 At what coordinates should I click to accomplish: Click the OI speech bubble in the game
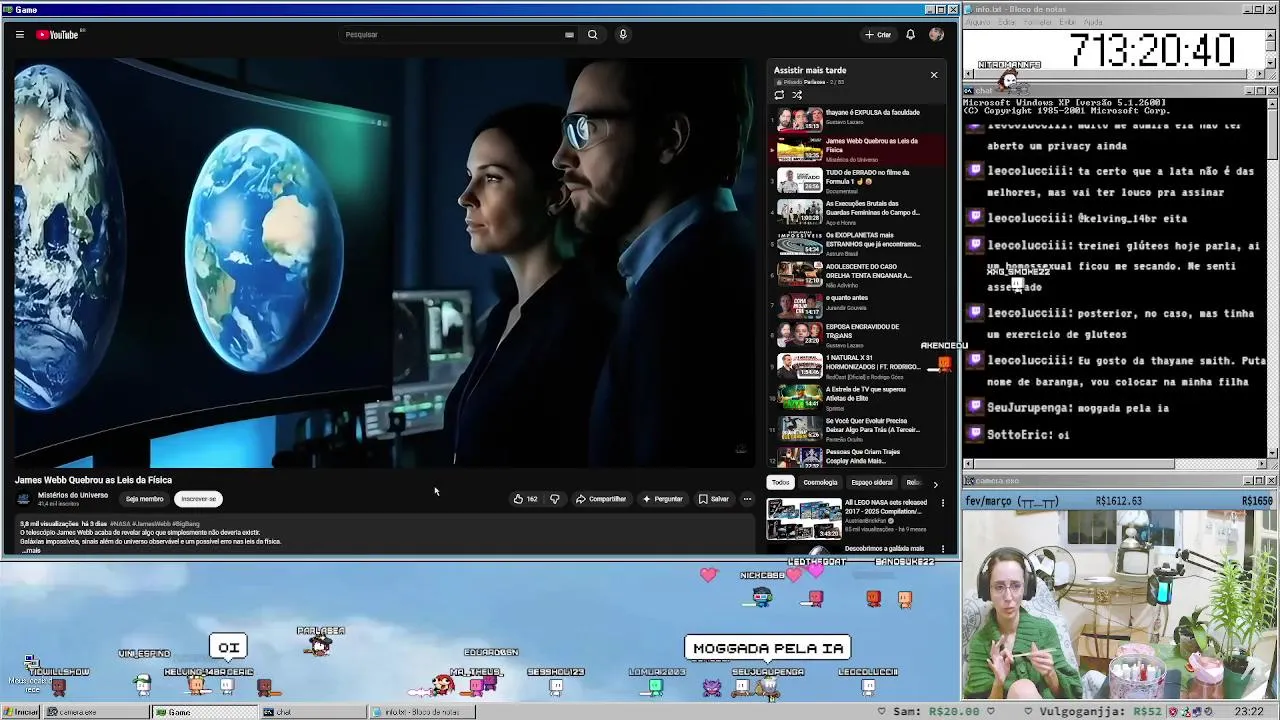tap(228, 647)
